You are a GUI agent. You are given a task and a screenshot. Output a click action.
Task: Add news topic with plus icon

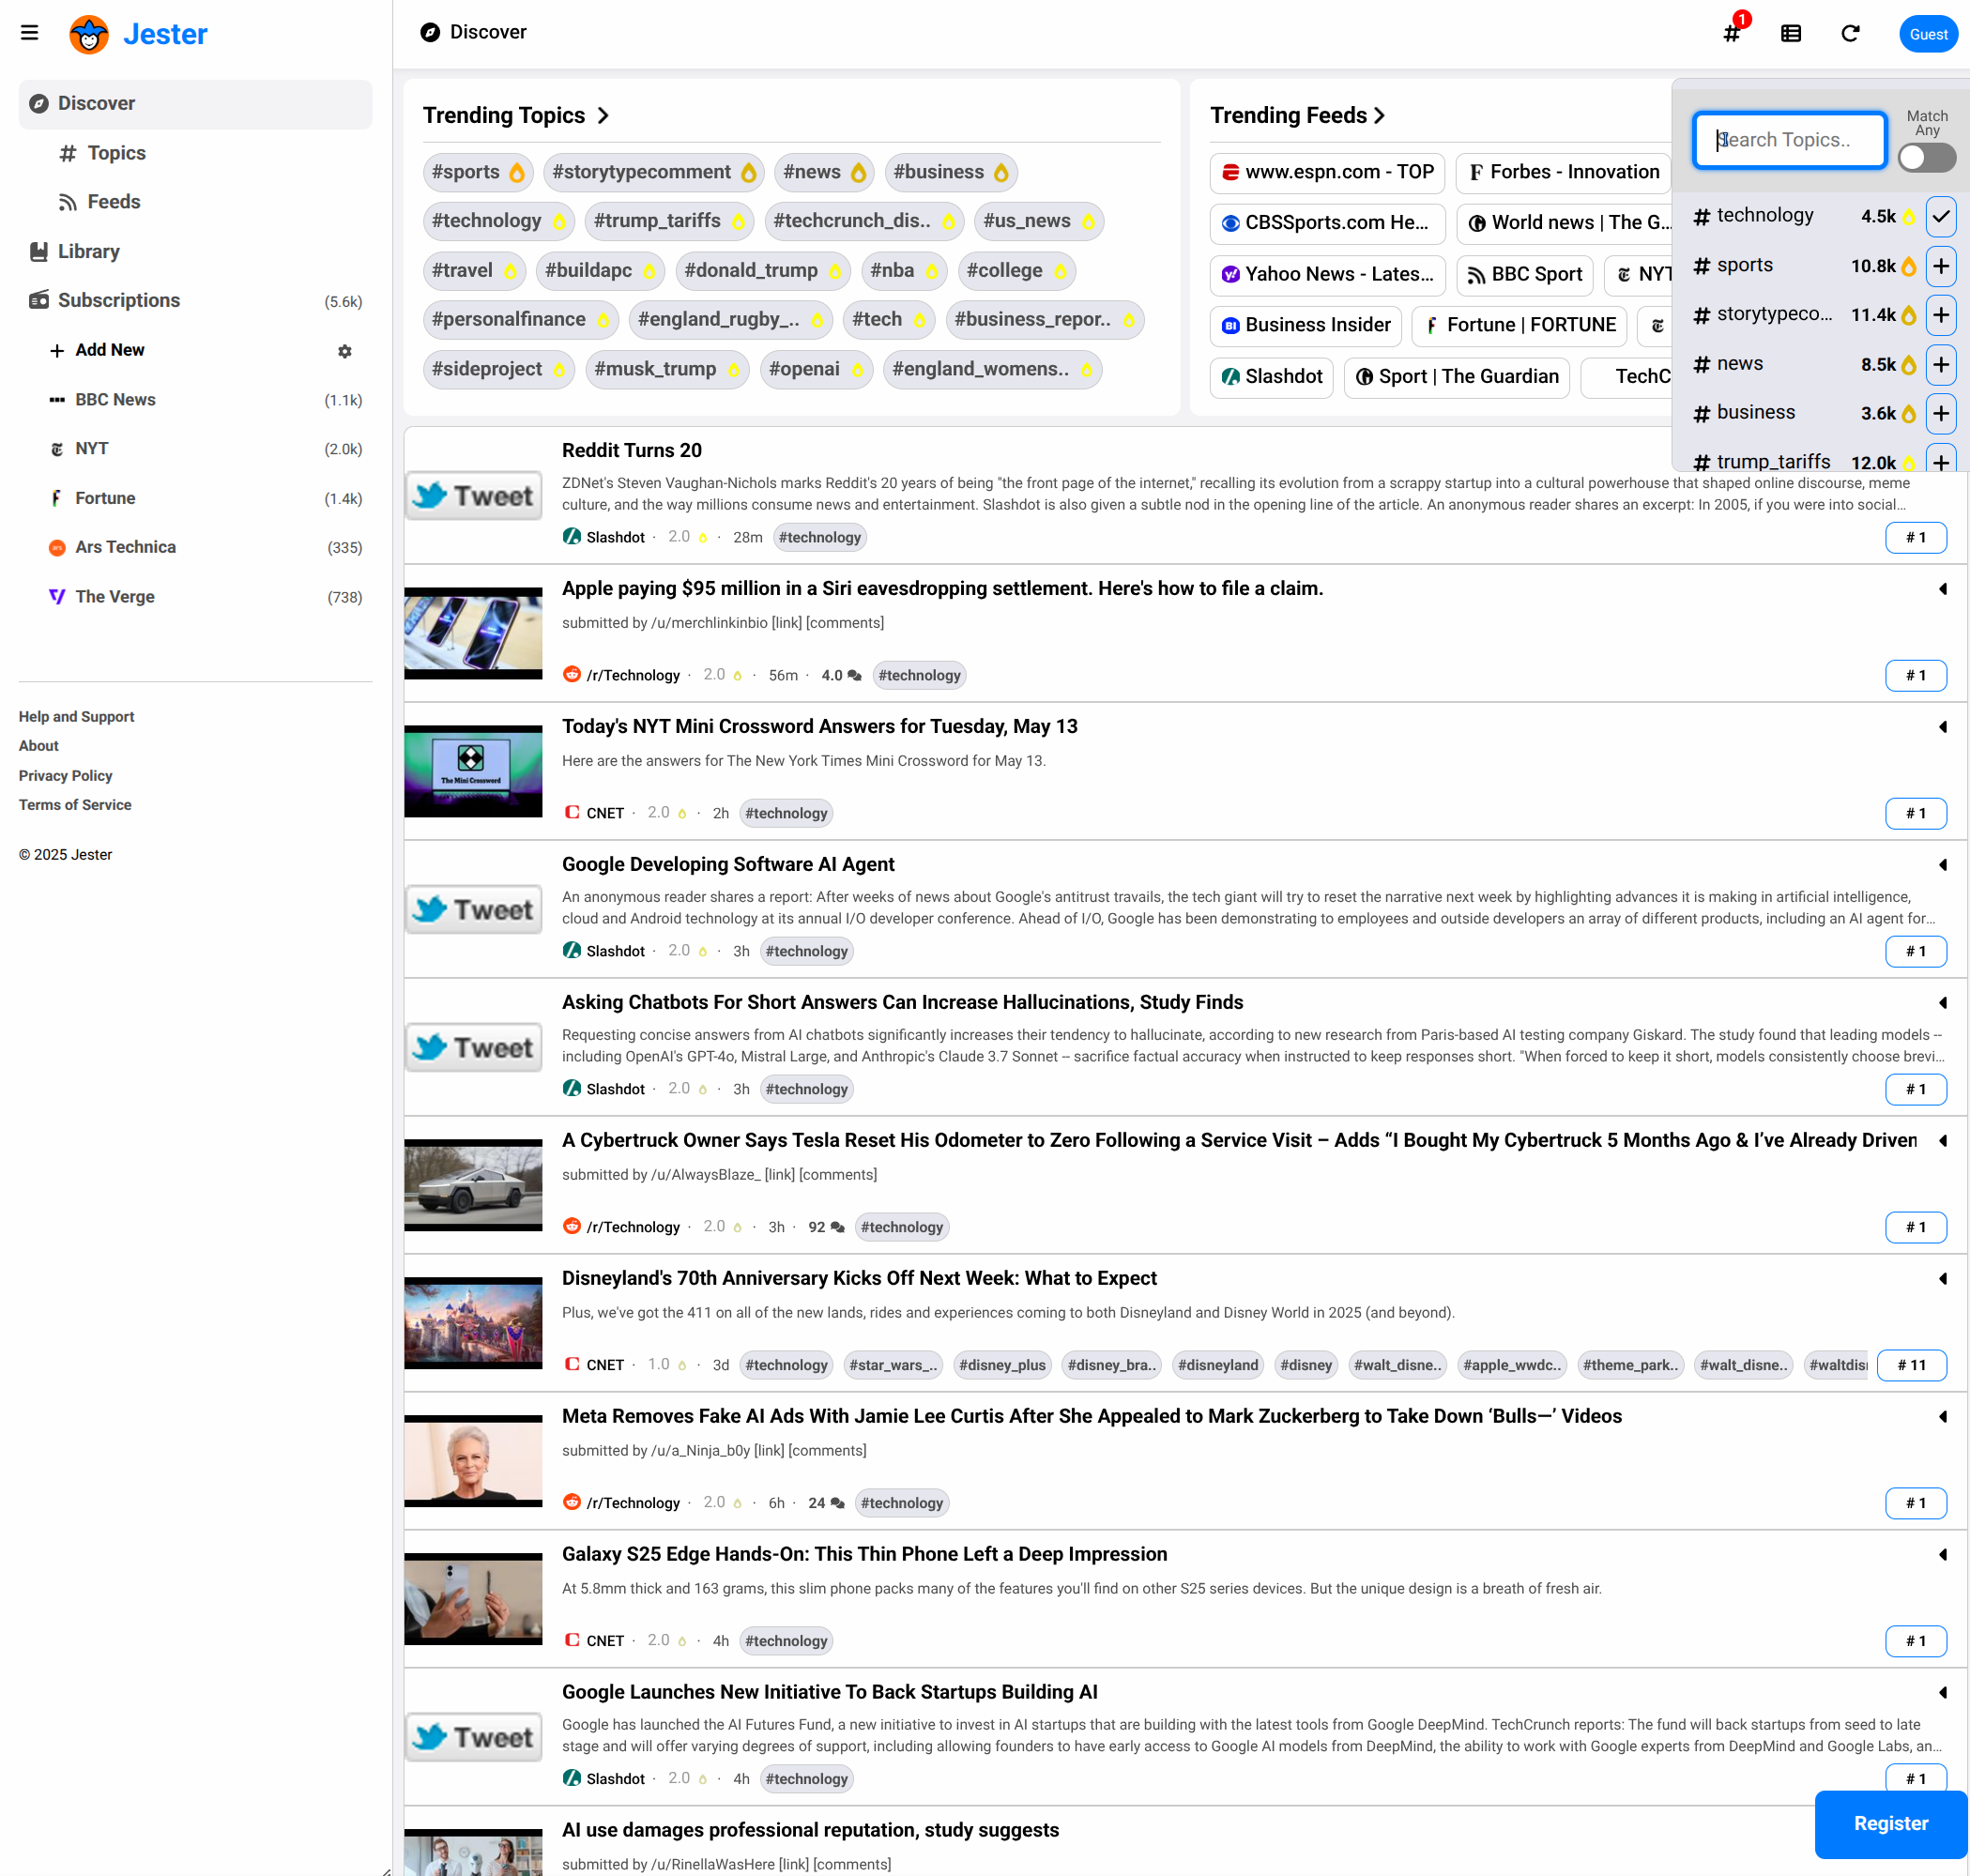1940,364
